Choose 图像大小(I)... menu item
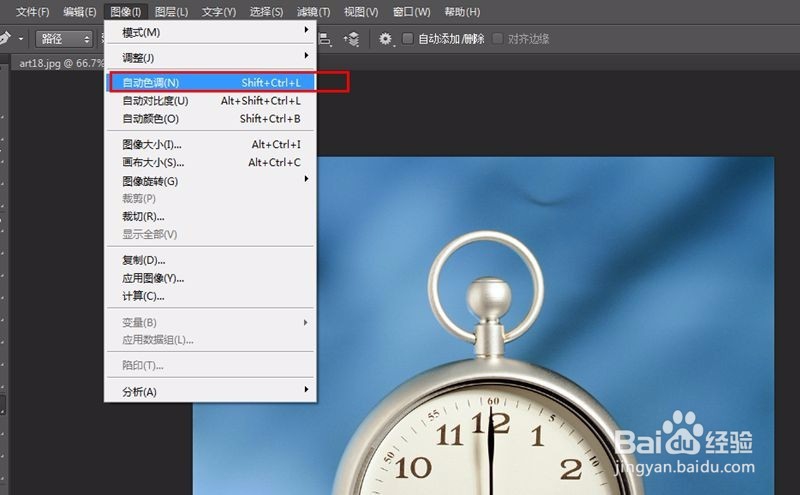 tap(210, 144)
